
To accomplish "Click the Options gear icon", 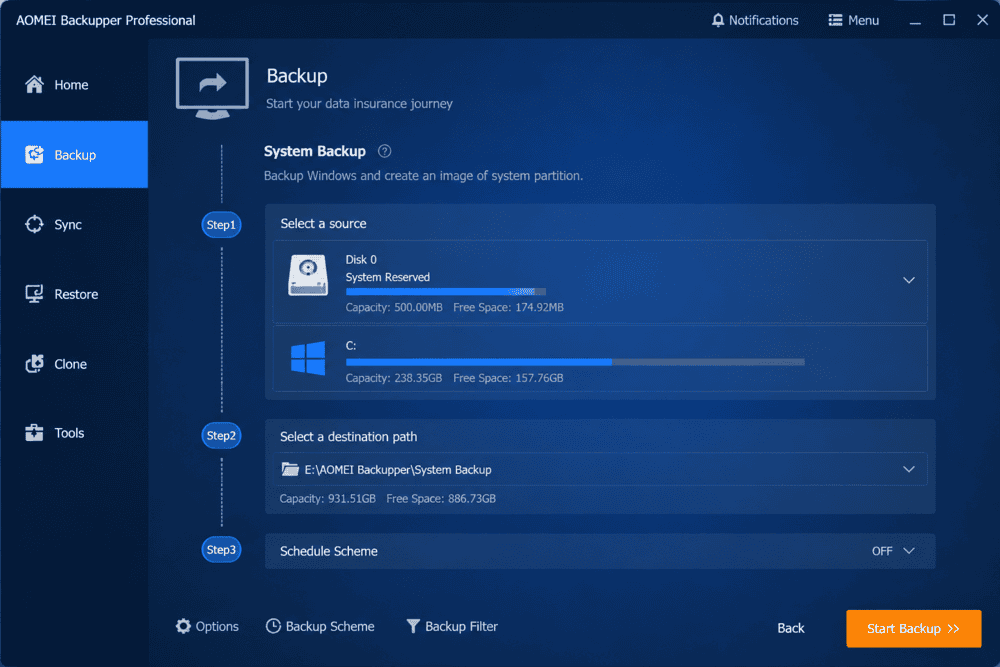I will coord(184,626).
